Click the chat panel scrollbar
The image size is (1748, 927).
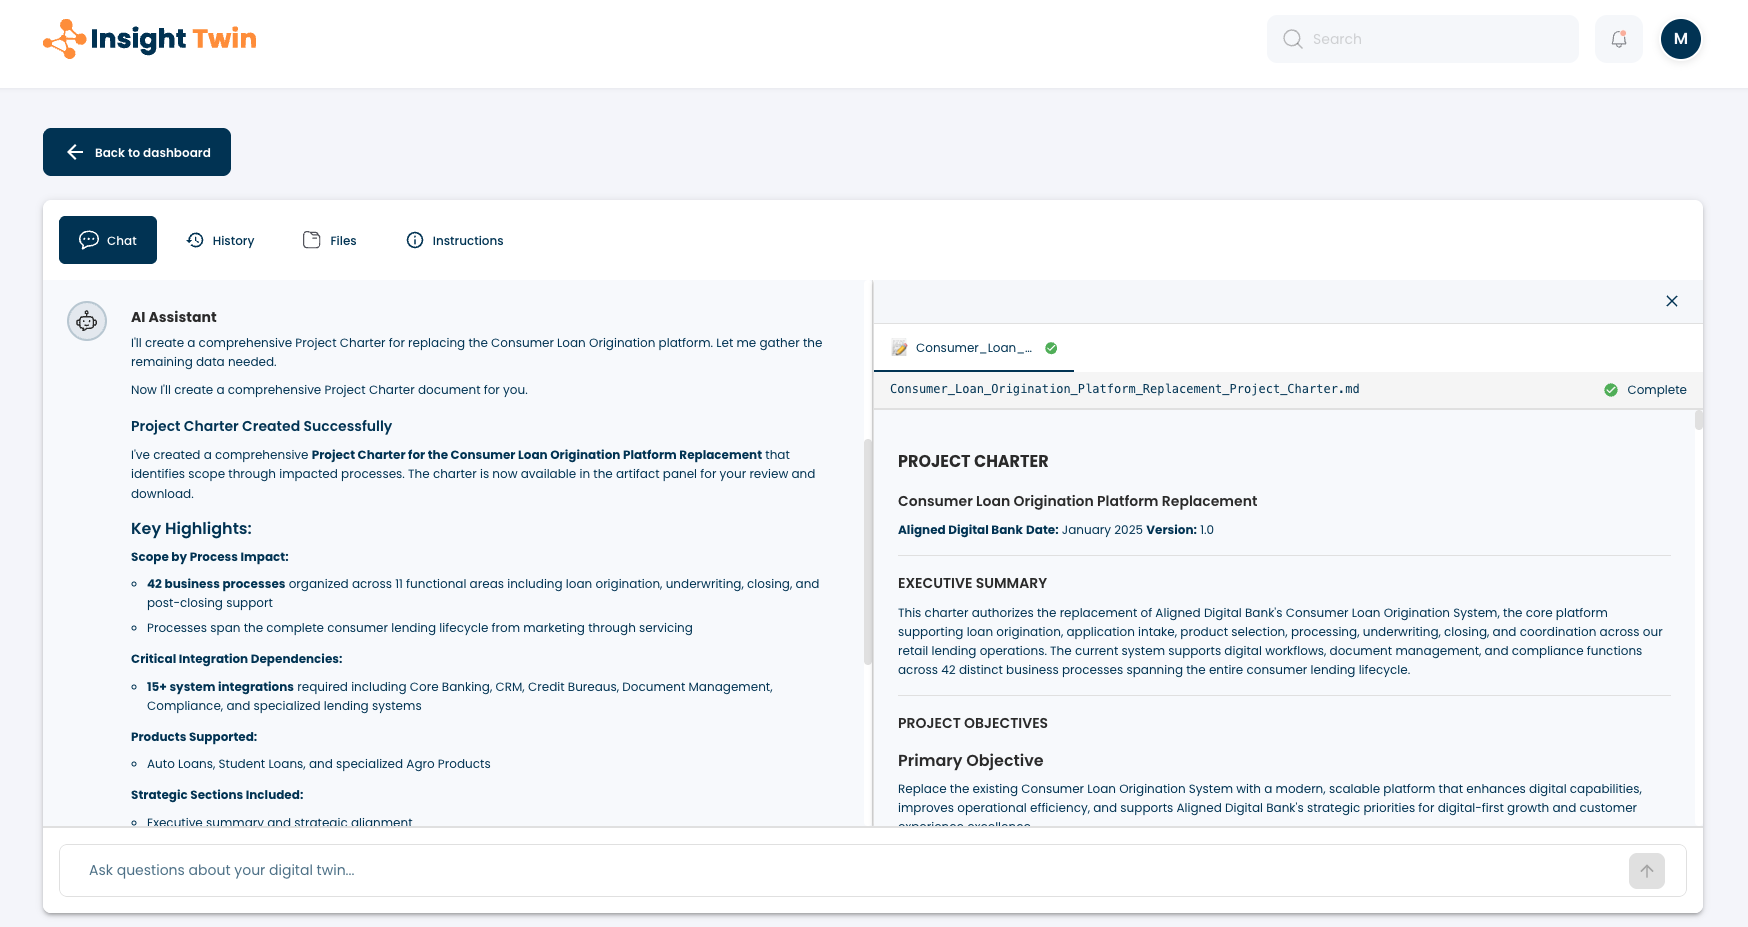868,552
